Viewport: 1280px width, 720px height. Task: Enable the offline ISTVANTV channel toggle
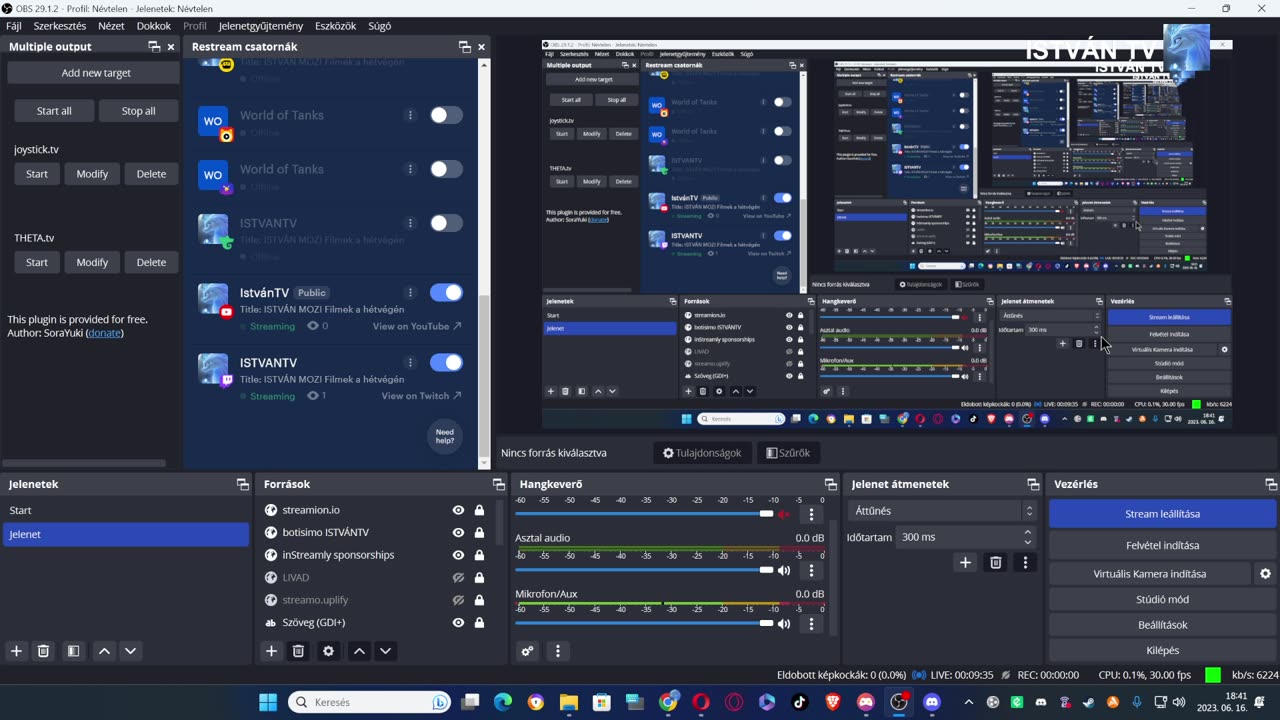pyautogui.click(x=446, y=223)
